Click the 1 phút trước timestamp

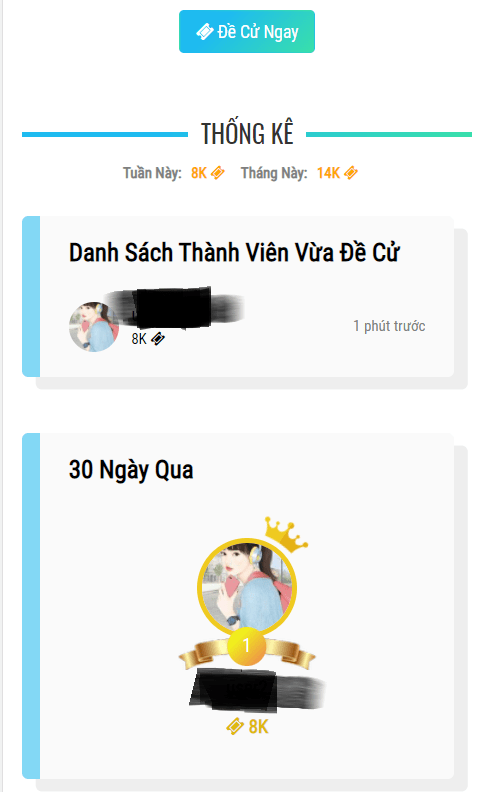[389, 326]
